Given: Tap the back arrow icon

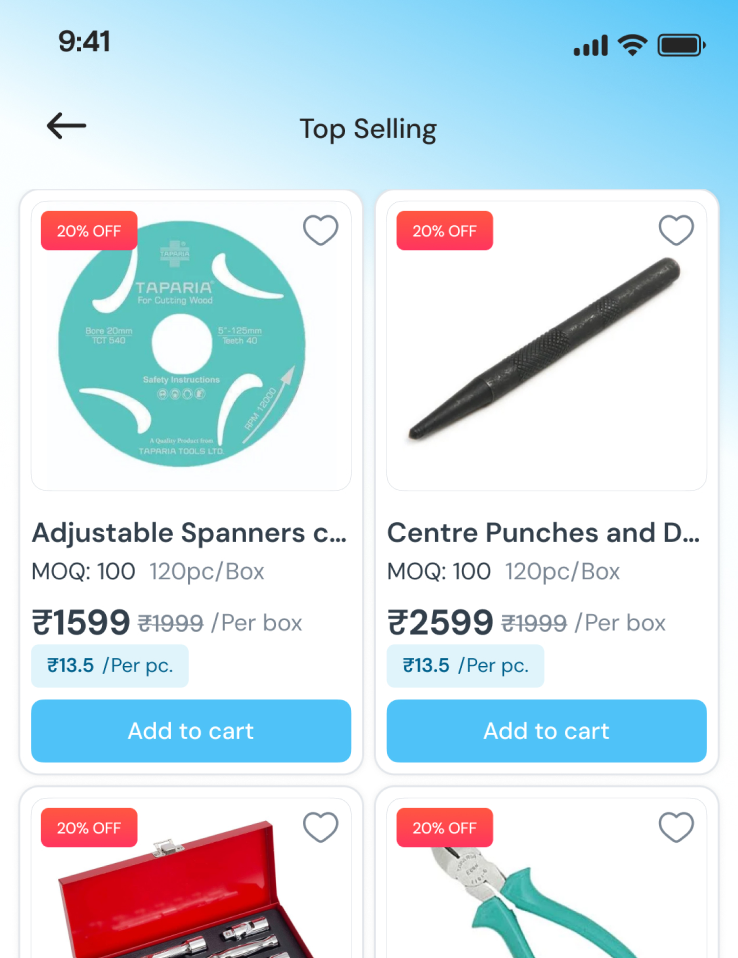Looking at the screenshot, I should (x=67, y=126).
